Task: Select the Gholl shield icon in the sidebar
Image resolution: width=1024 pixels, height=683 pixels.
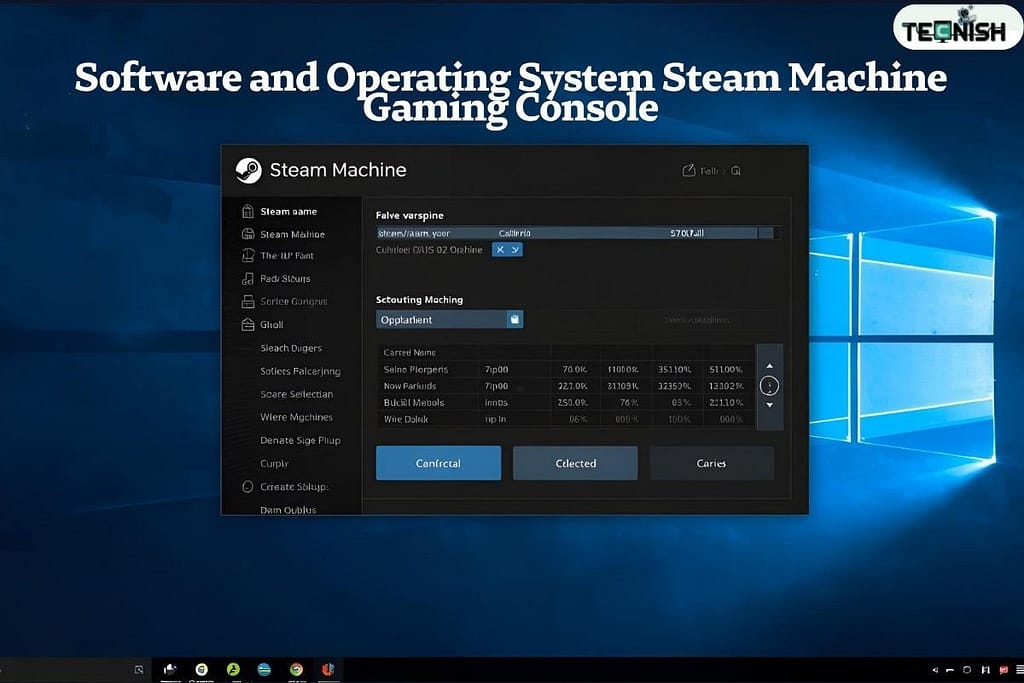Action: tap(247, 325)
